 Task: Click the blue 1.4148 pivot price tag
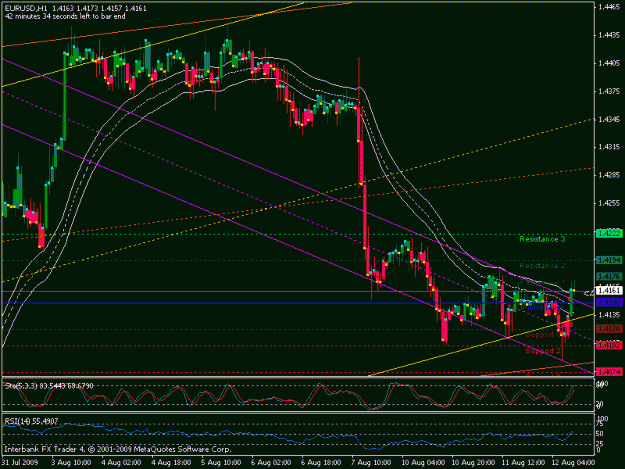click(609, 303)
